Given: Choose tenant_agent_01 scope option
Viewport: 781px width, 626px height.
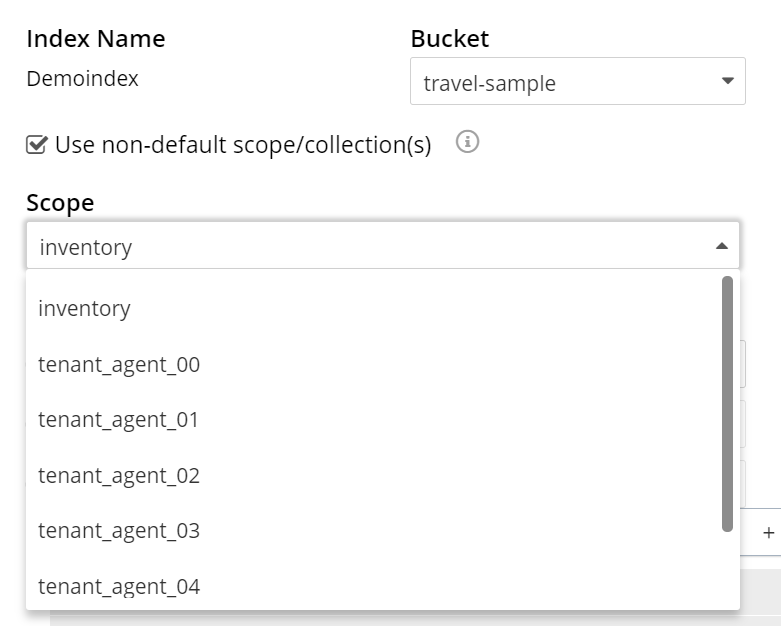Looking at the screenshot, I should pos(383,419).
